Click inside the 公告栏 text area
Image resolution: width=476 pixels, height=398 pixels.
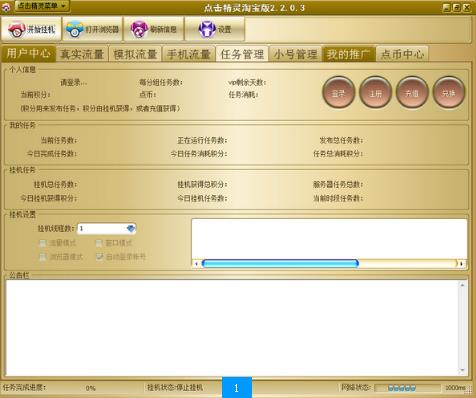click(232, 328)
